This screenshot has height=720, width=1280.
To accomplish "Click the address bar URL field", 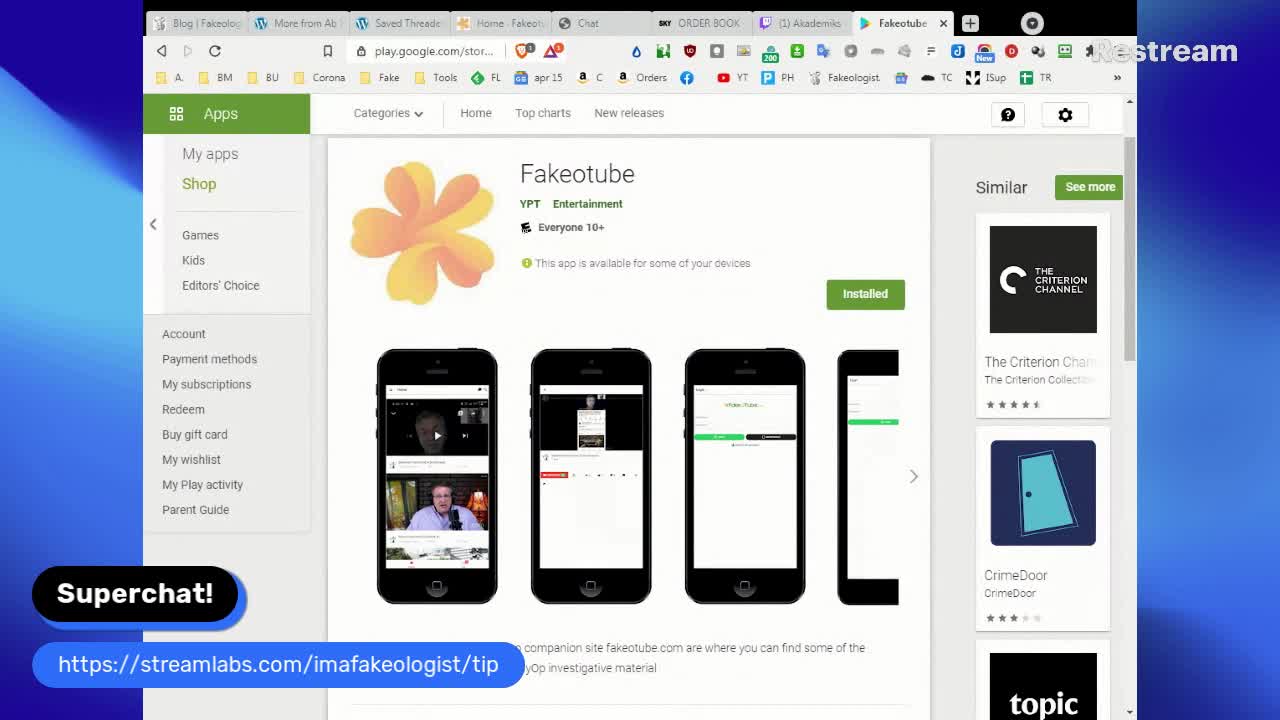I will (x=434, y=51).
